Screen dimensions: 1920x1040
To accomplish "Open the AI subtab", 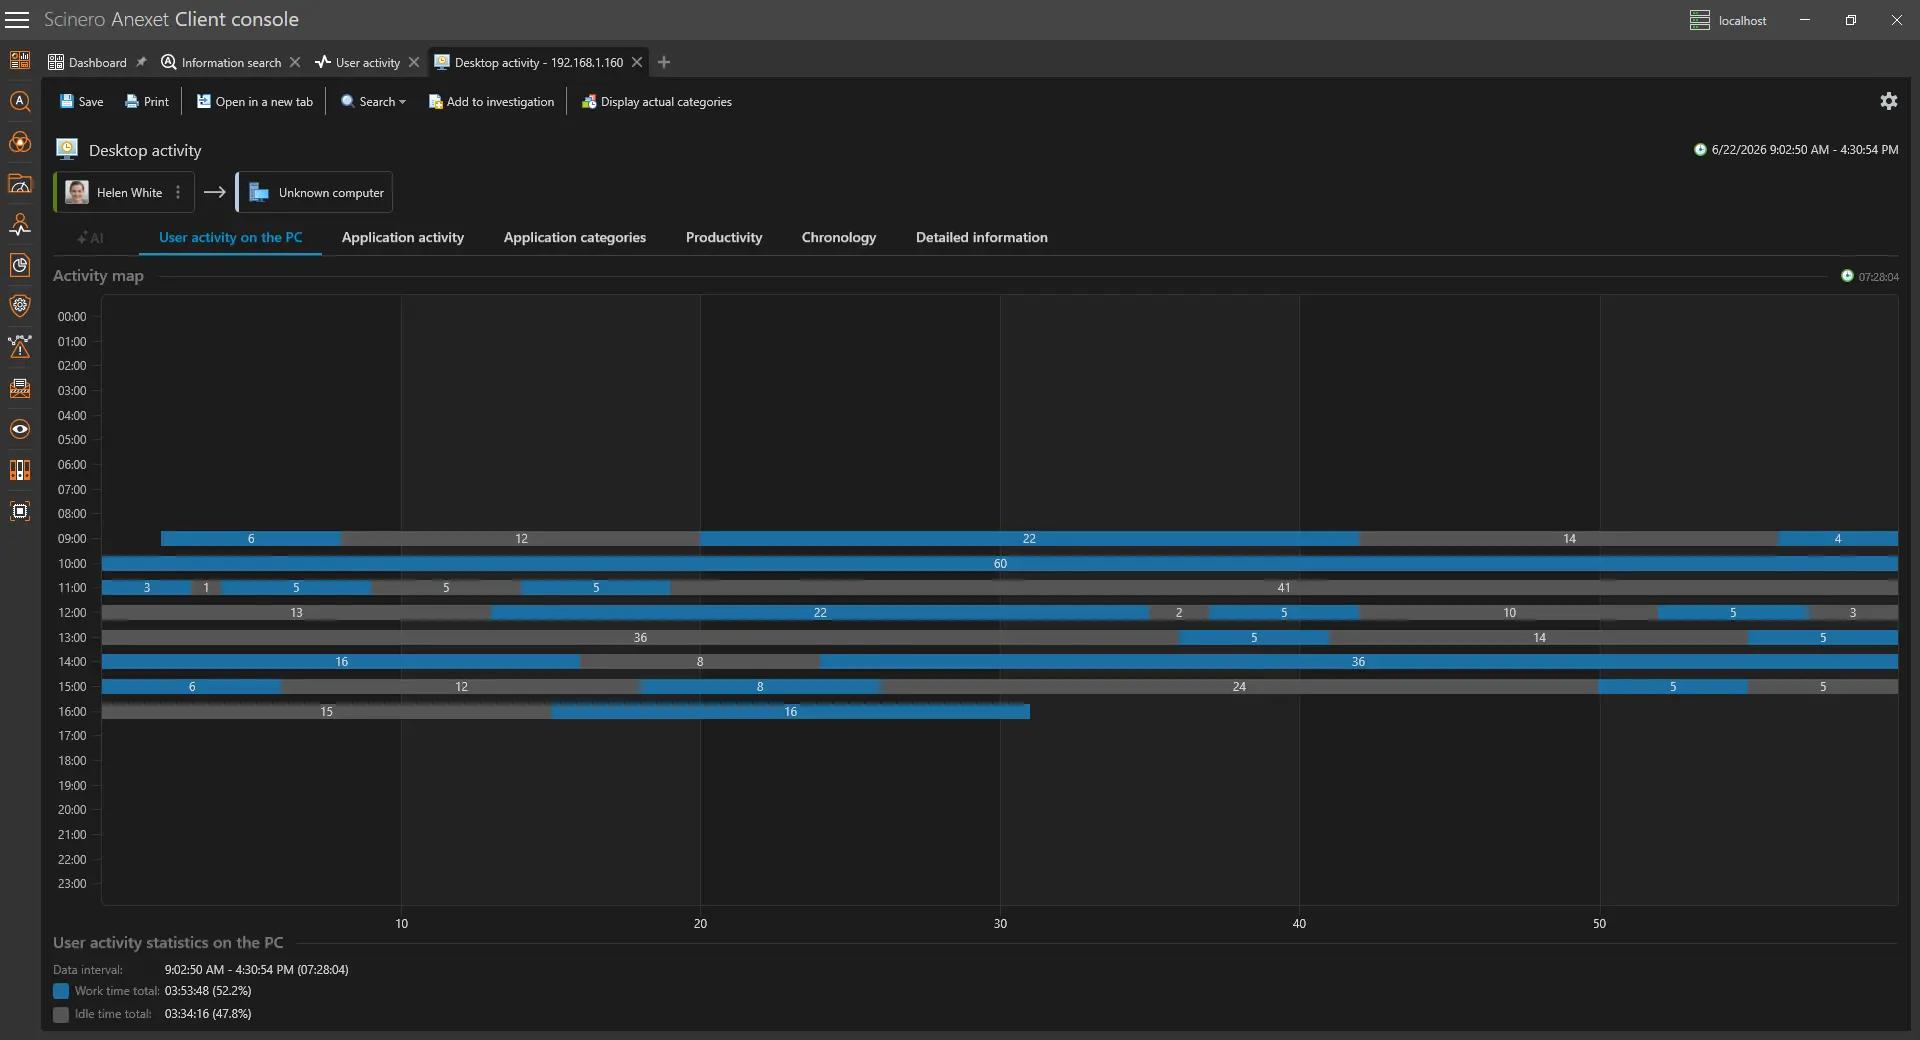I will [x=90, y=237].
